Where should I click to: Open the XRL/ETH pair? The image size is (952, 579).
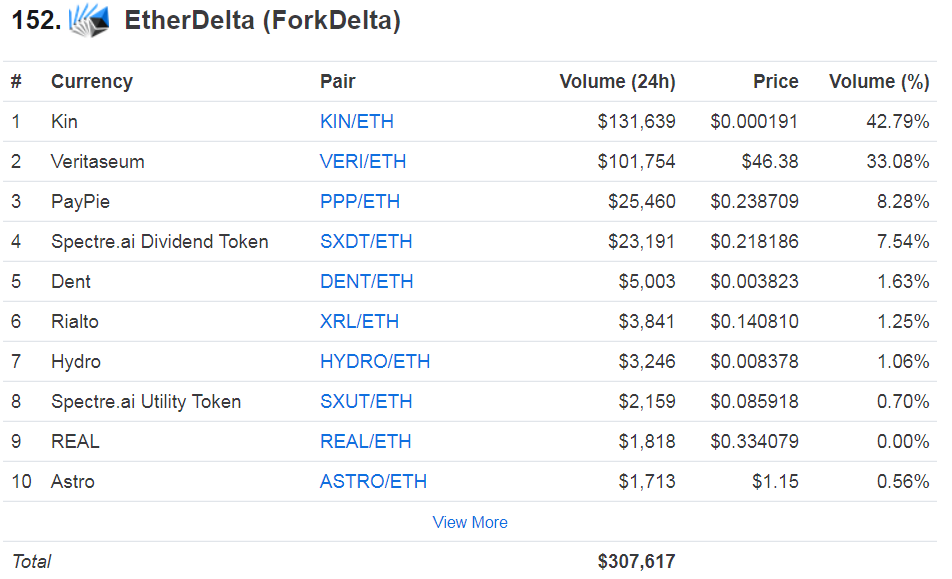click(x=359, y=322)
